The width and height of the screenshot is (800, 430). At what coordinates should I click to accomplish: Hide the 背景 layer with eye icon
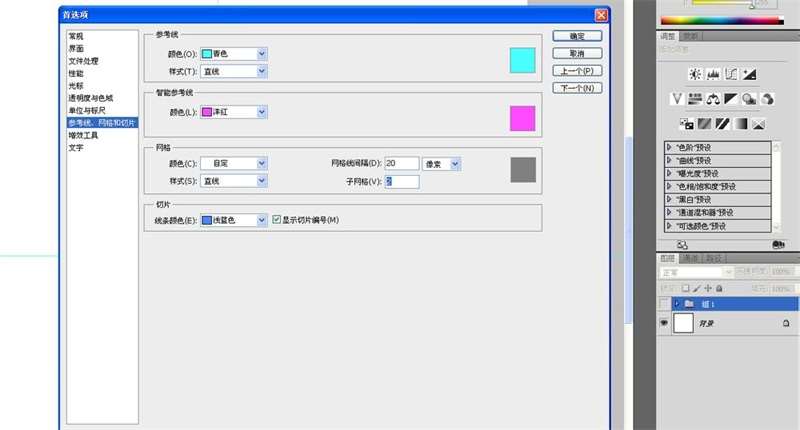664,323
